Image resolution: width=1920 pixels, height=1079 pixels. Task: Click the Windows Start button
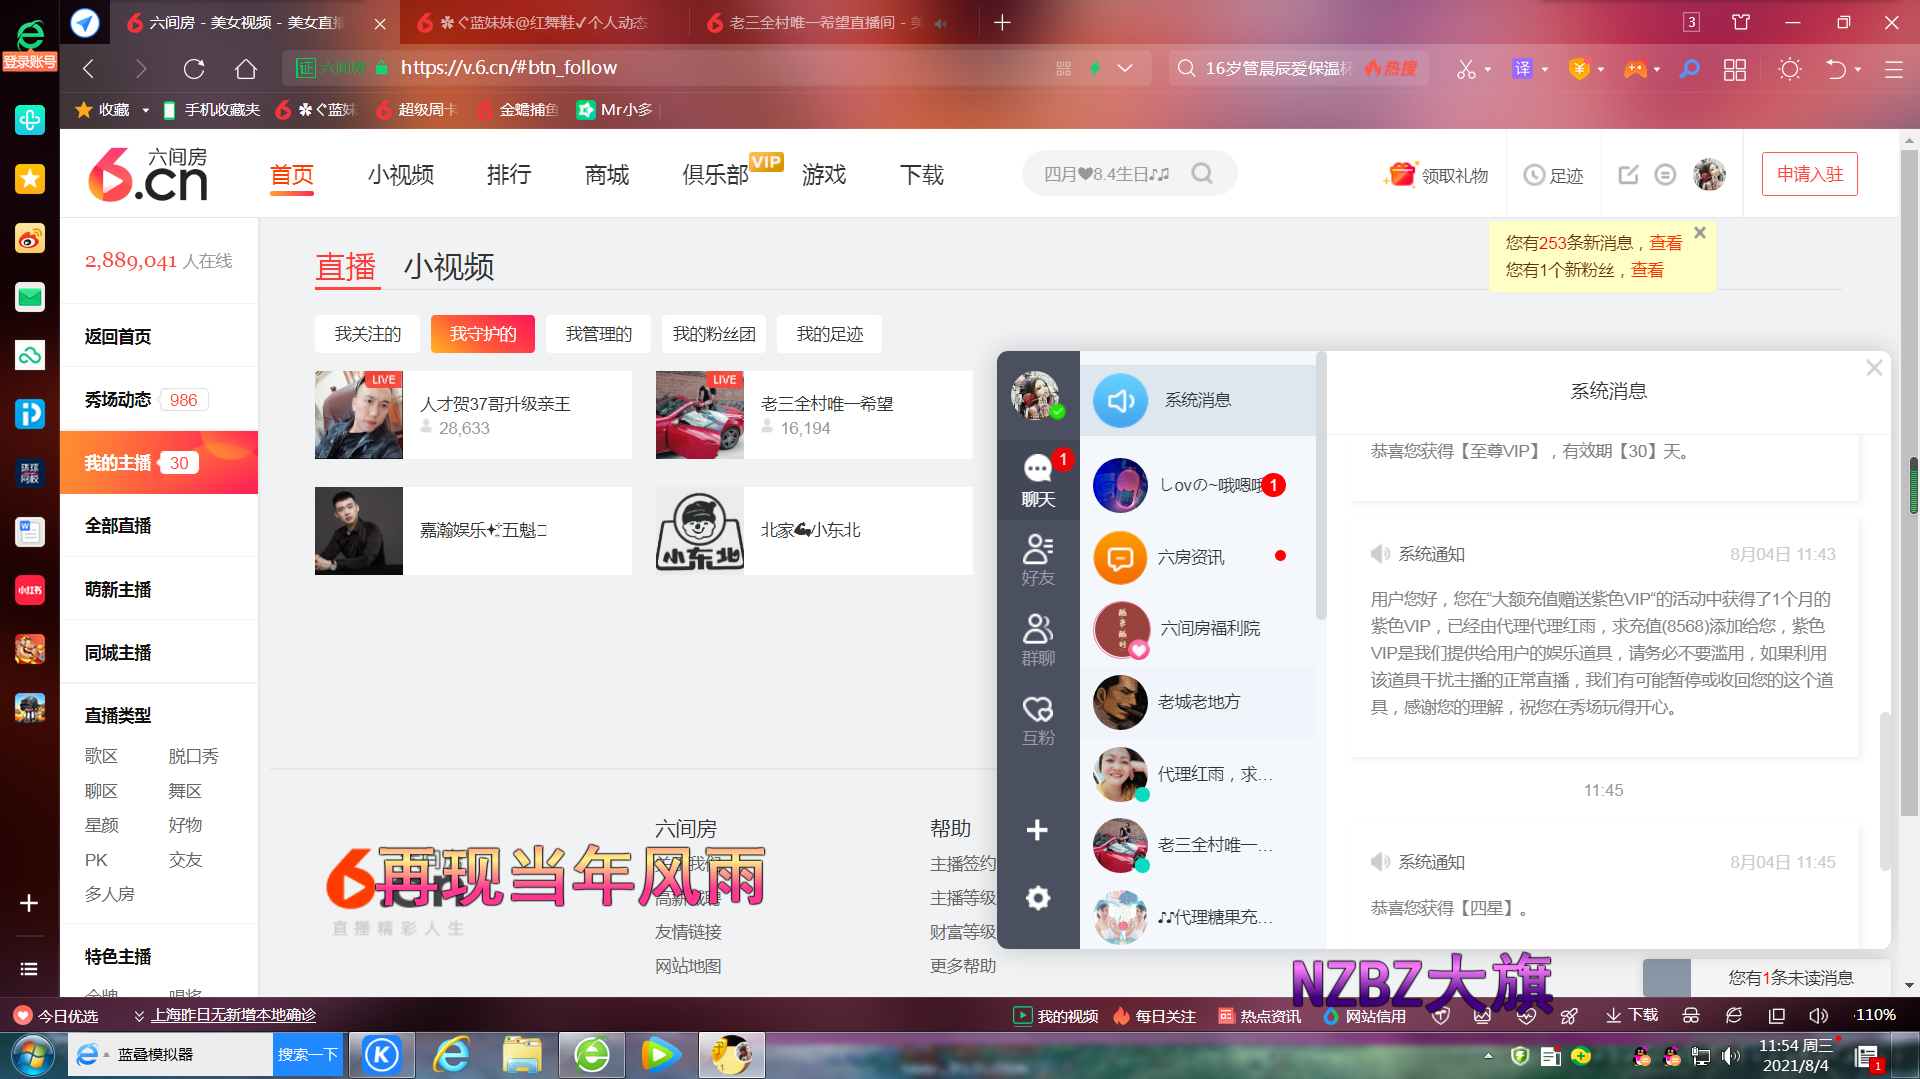coord(32,1056)
